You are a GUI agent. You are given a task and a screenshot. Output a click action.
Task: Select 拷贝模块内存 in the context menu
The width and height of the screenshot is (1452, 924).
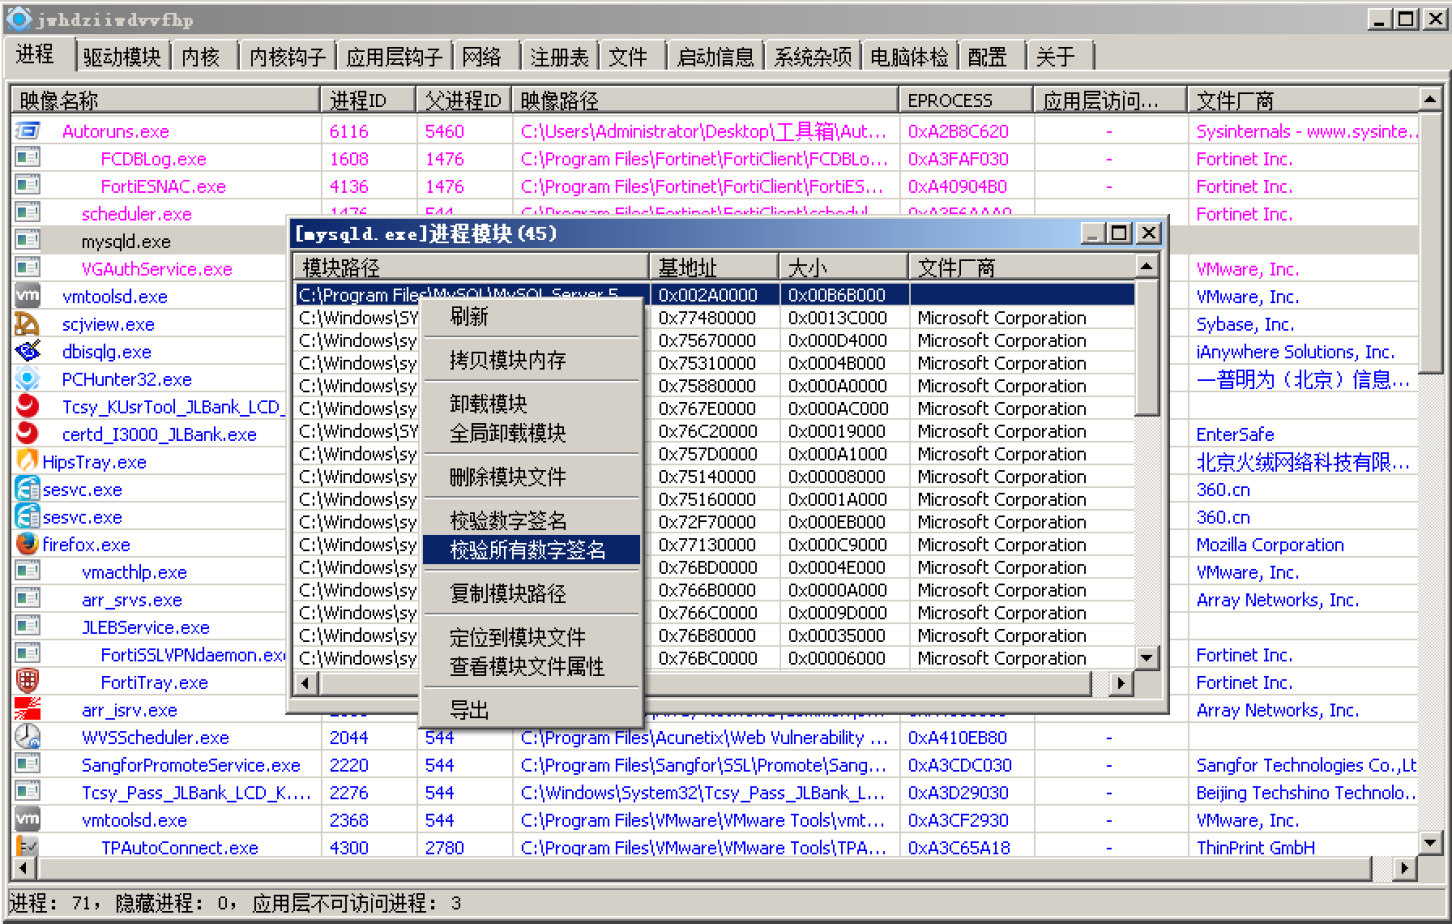(531, 360)
